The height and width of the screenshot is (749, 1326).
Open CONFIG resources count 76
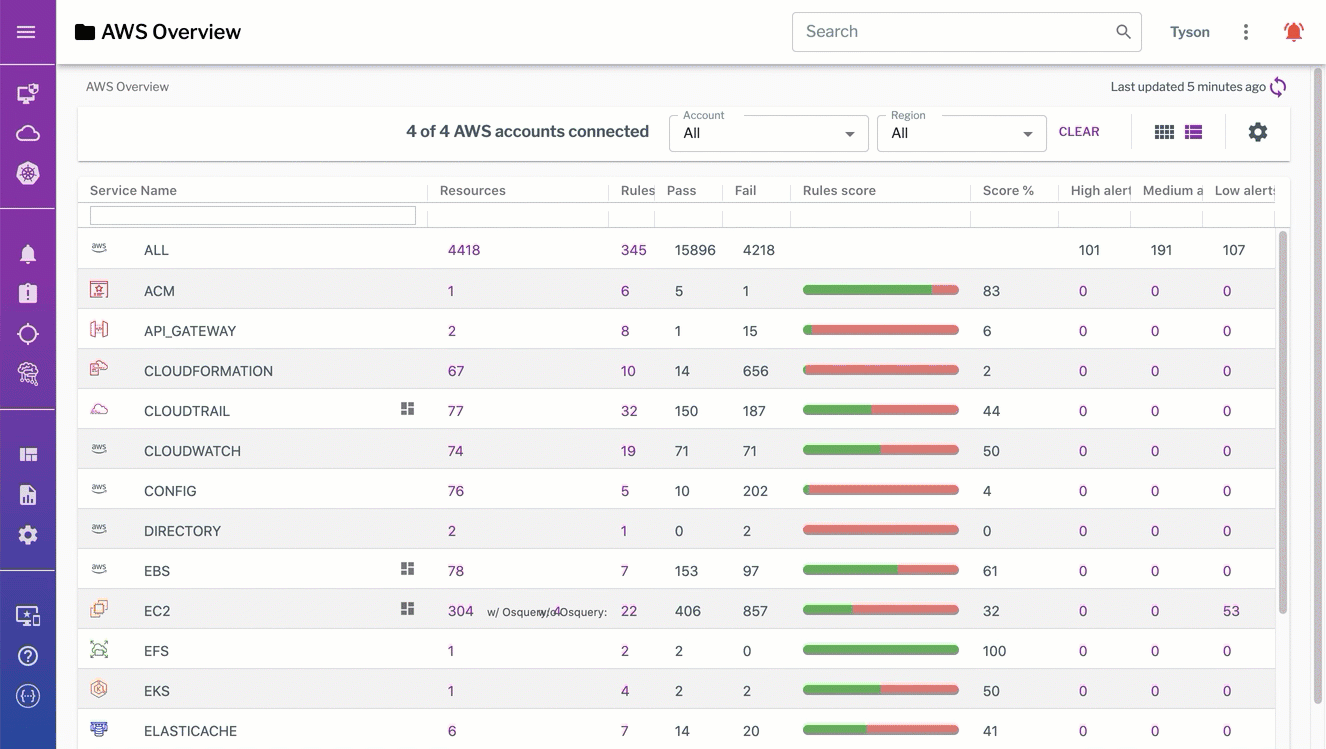tap(456, 491)
